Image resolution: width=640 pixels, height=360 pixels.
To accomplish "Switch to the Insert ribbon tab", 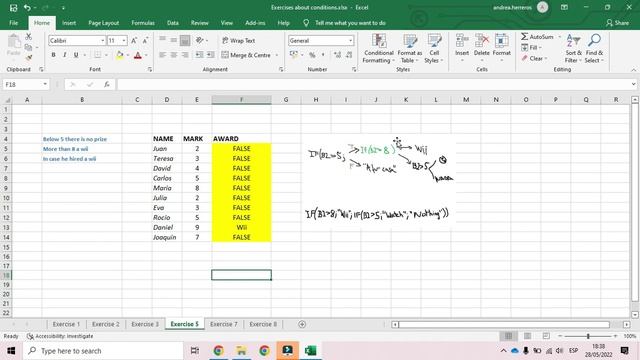I will 69,23.
